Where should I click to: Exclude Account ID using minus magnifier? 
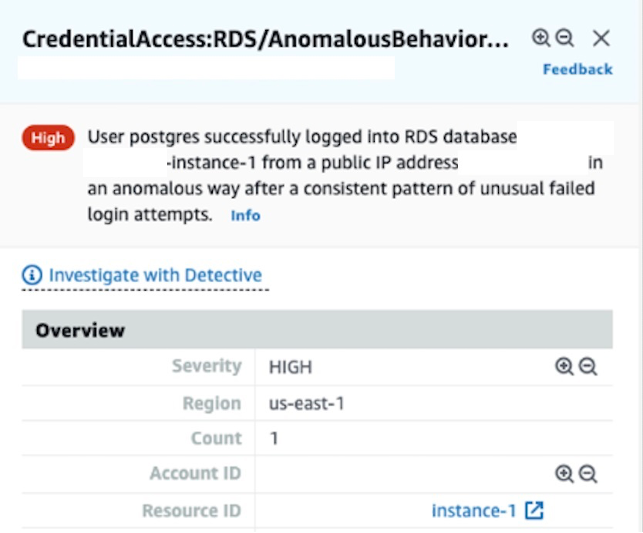point(588,474)
